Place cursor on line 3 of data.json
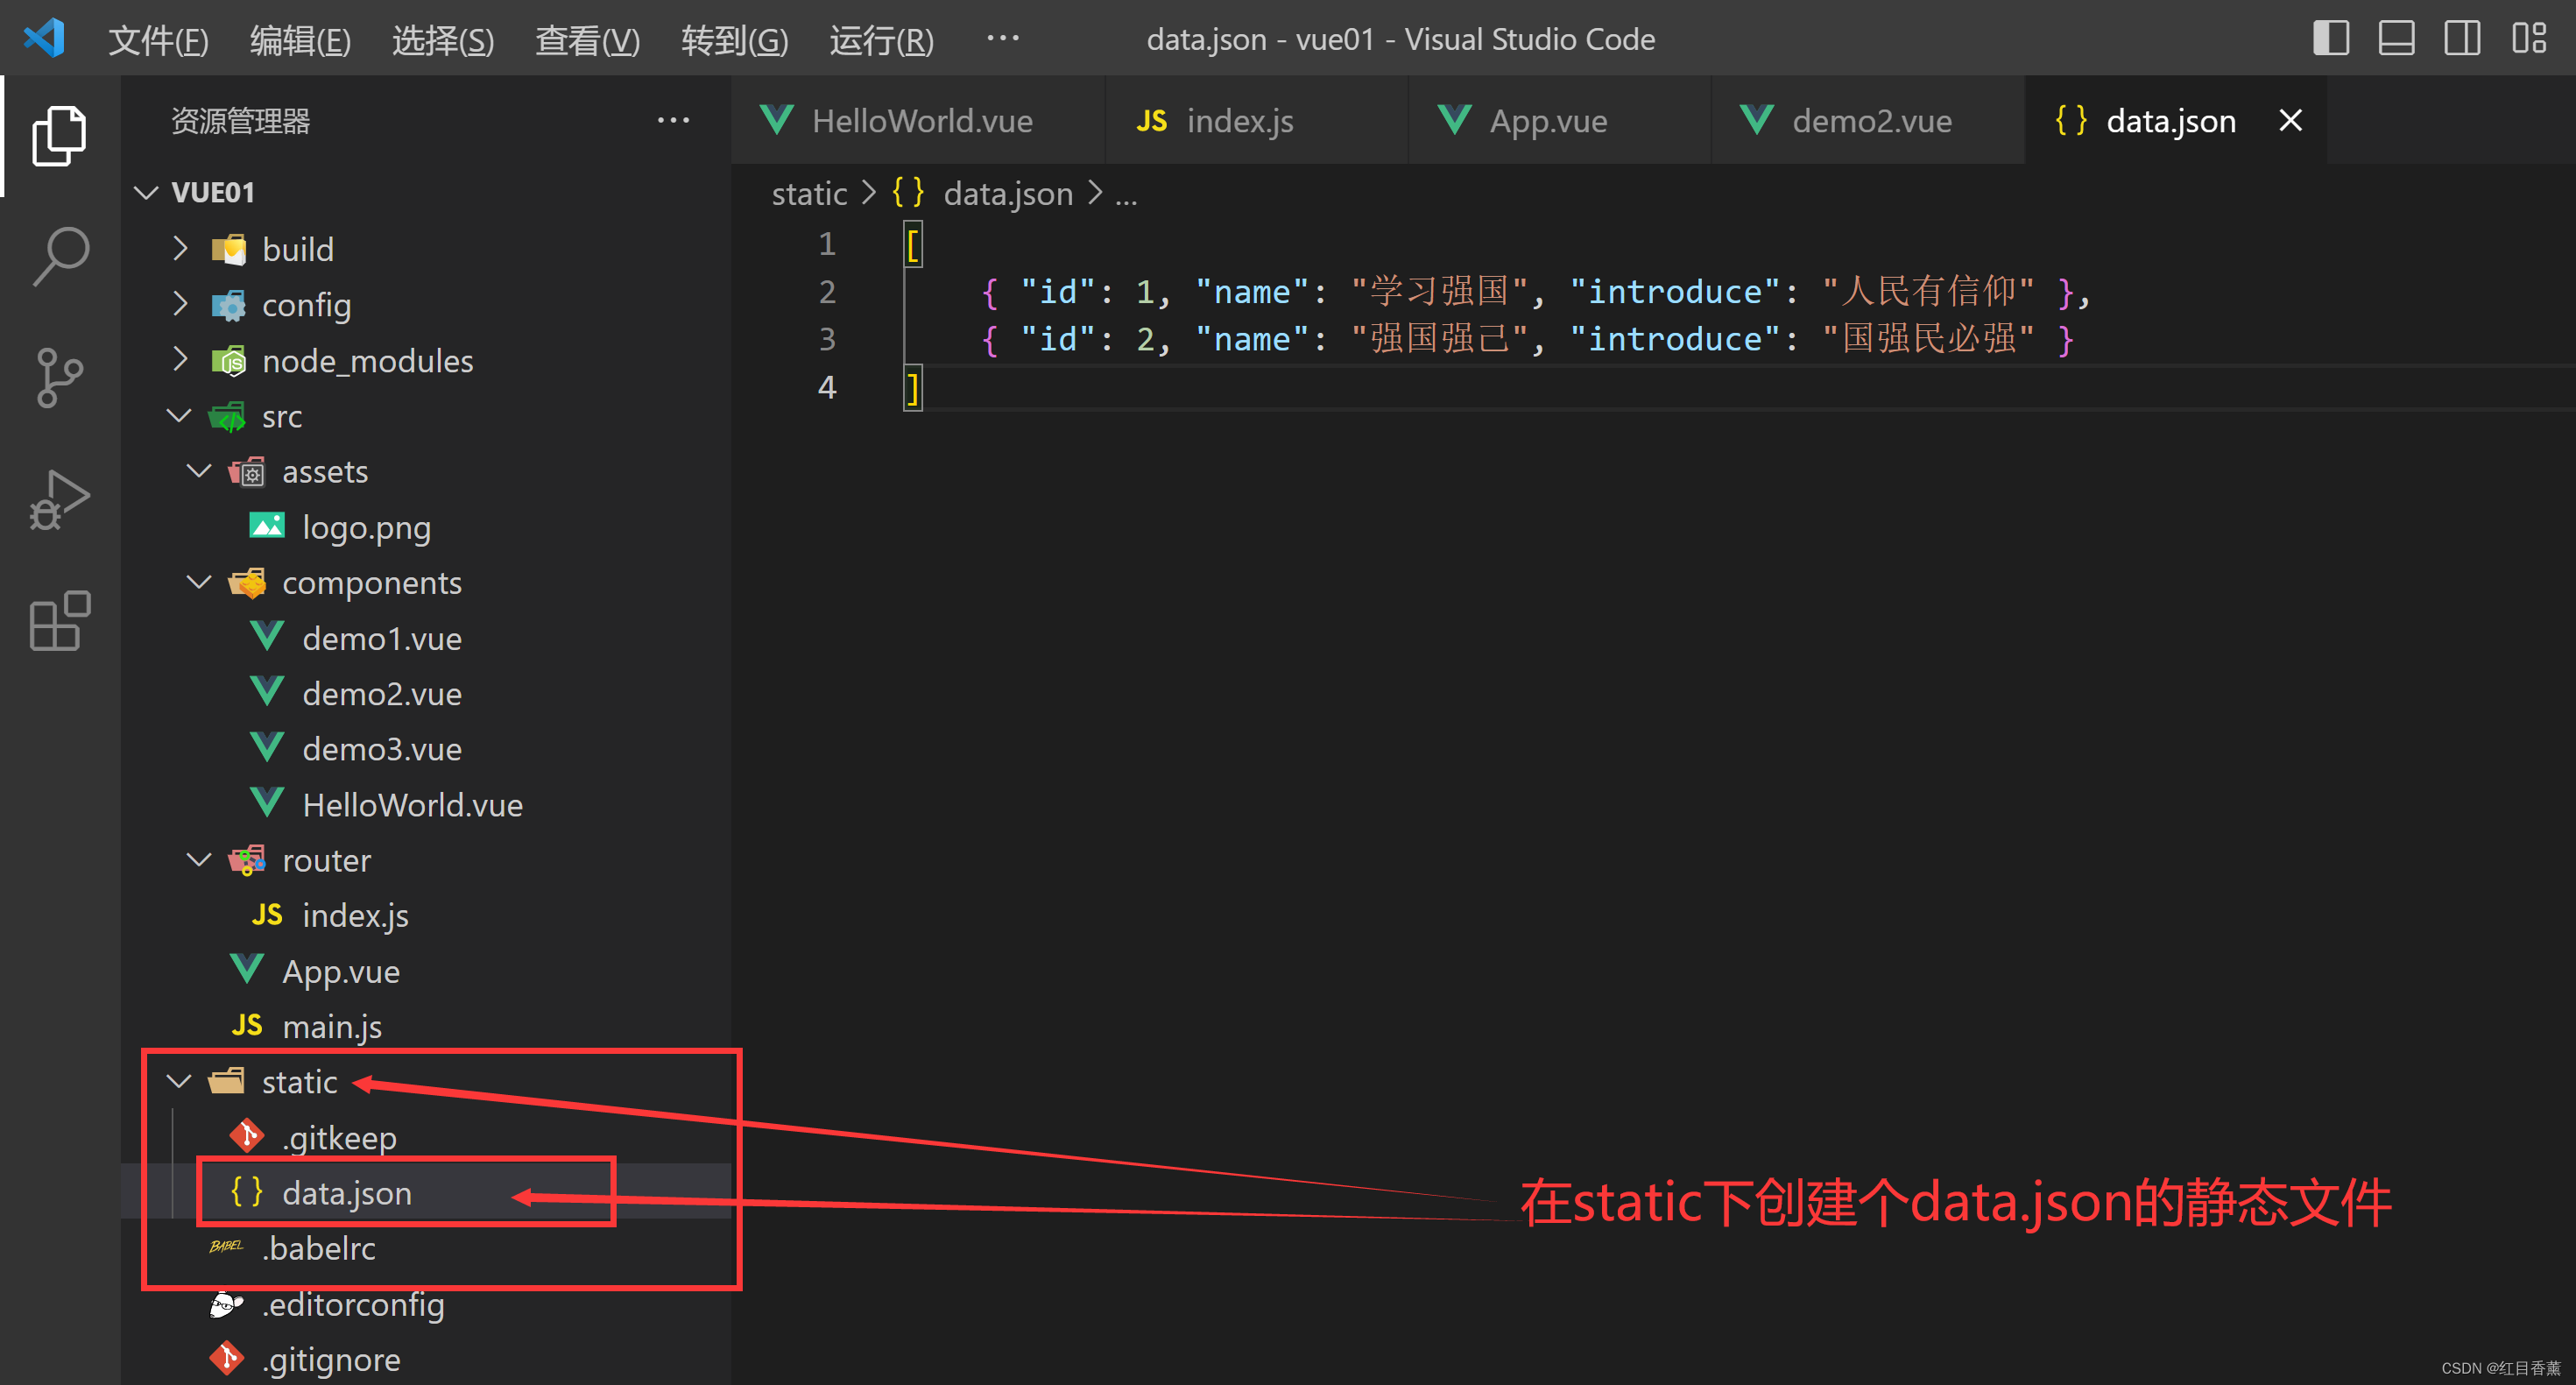The width and height of the screenshot is (2576, 1385). (x=1500, y=339)
